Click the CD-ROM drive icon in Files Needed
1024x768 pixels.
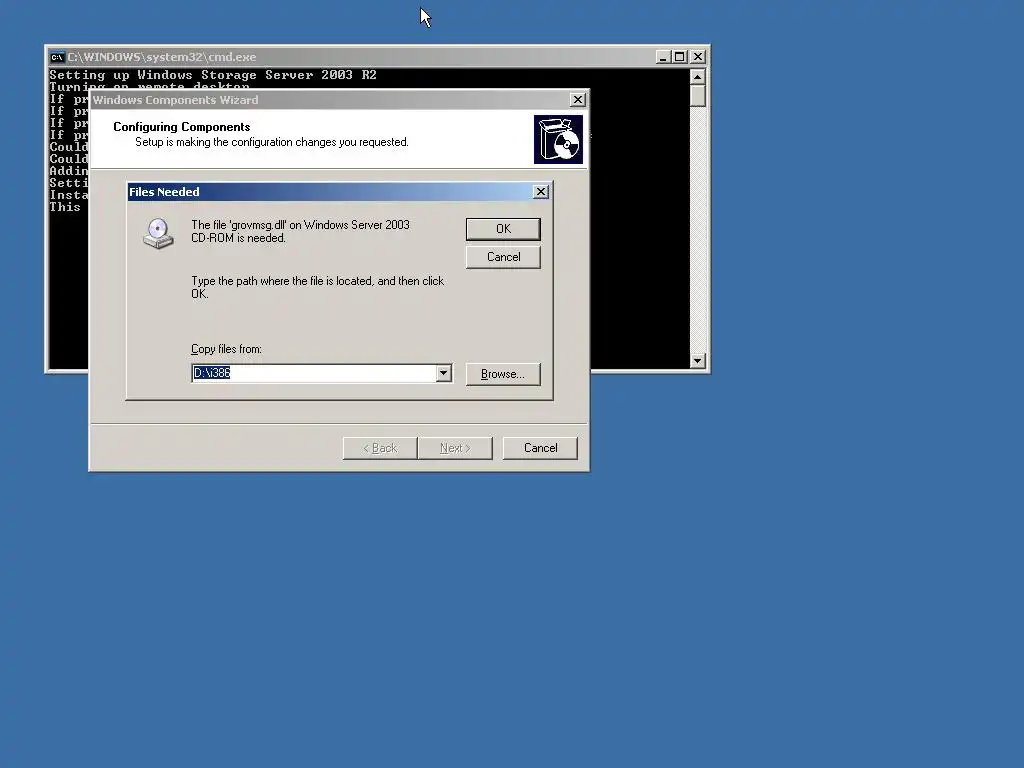tap(158, 234)
